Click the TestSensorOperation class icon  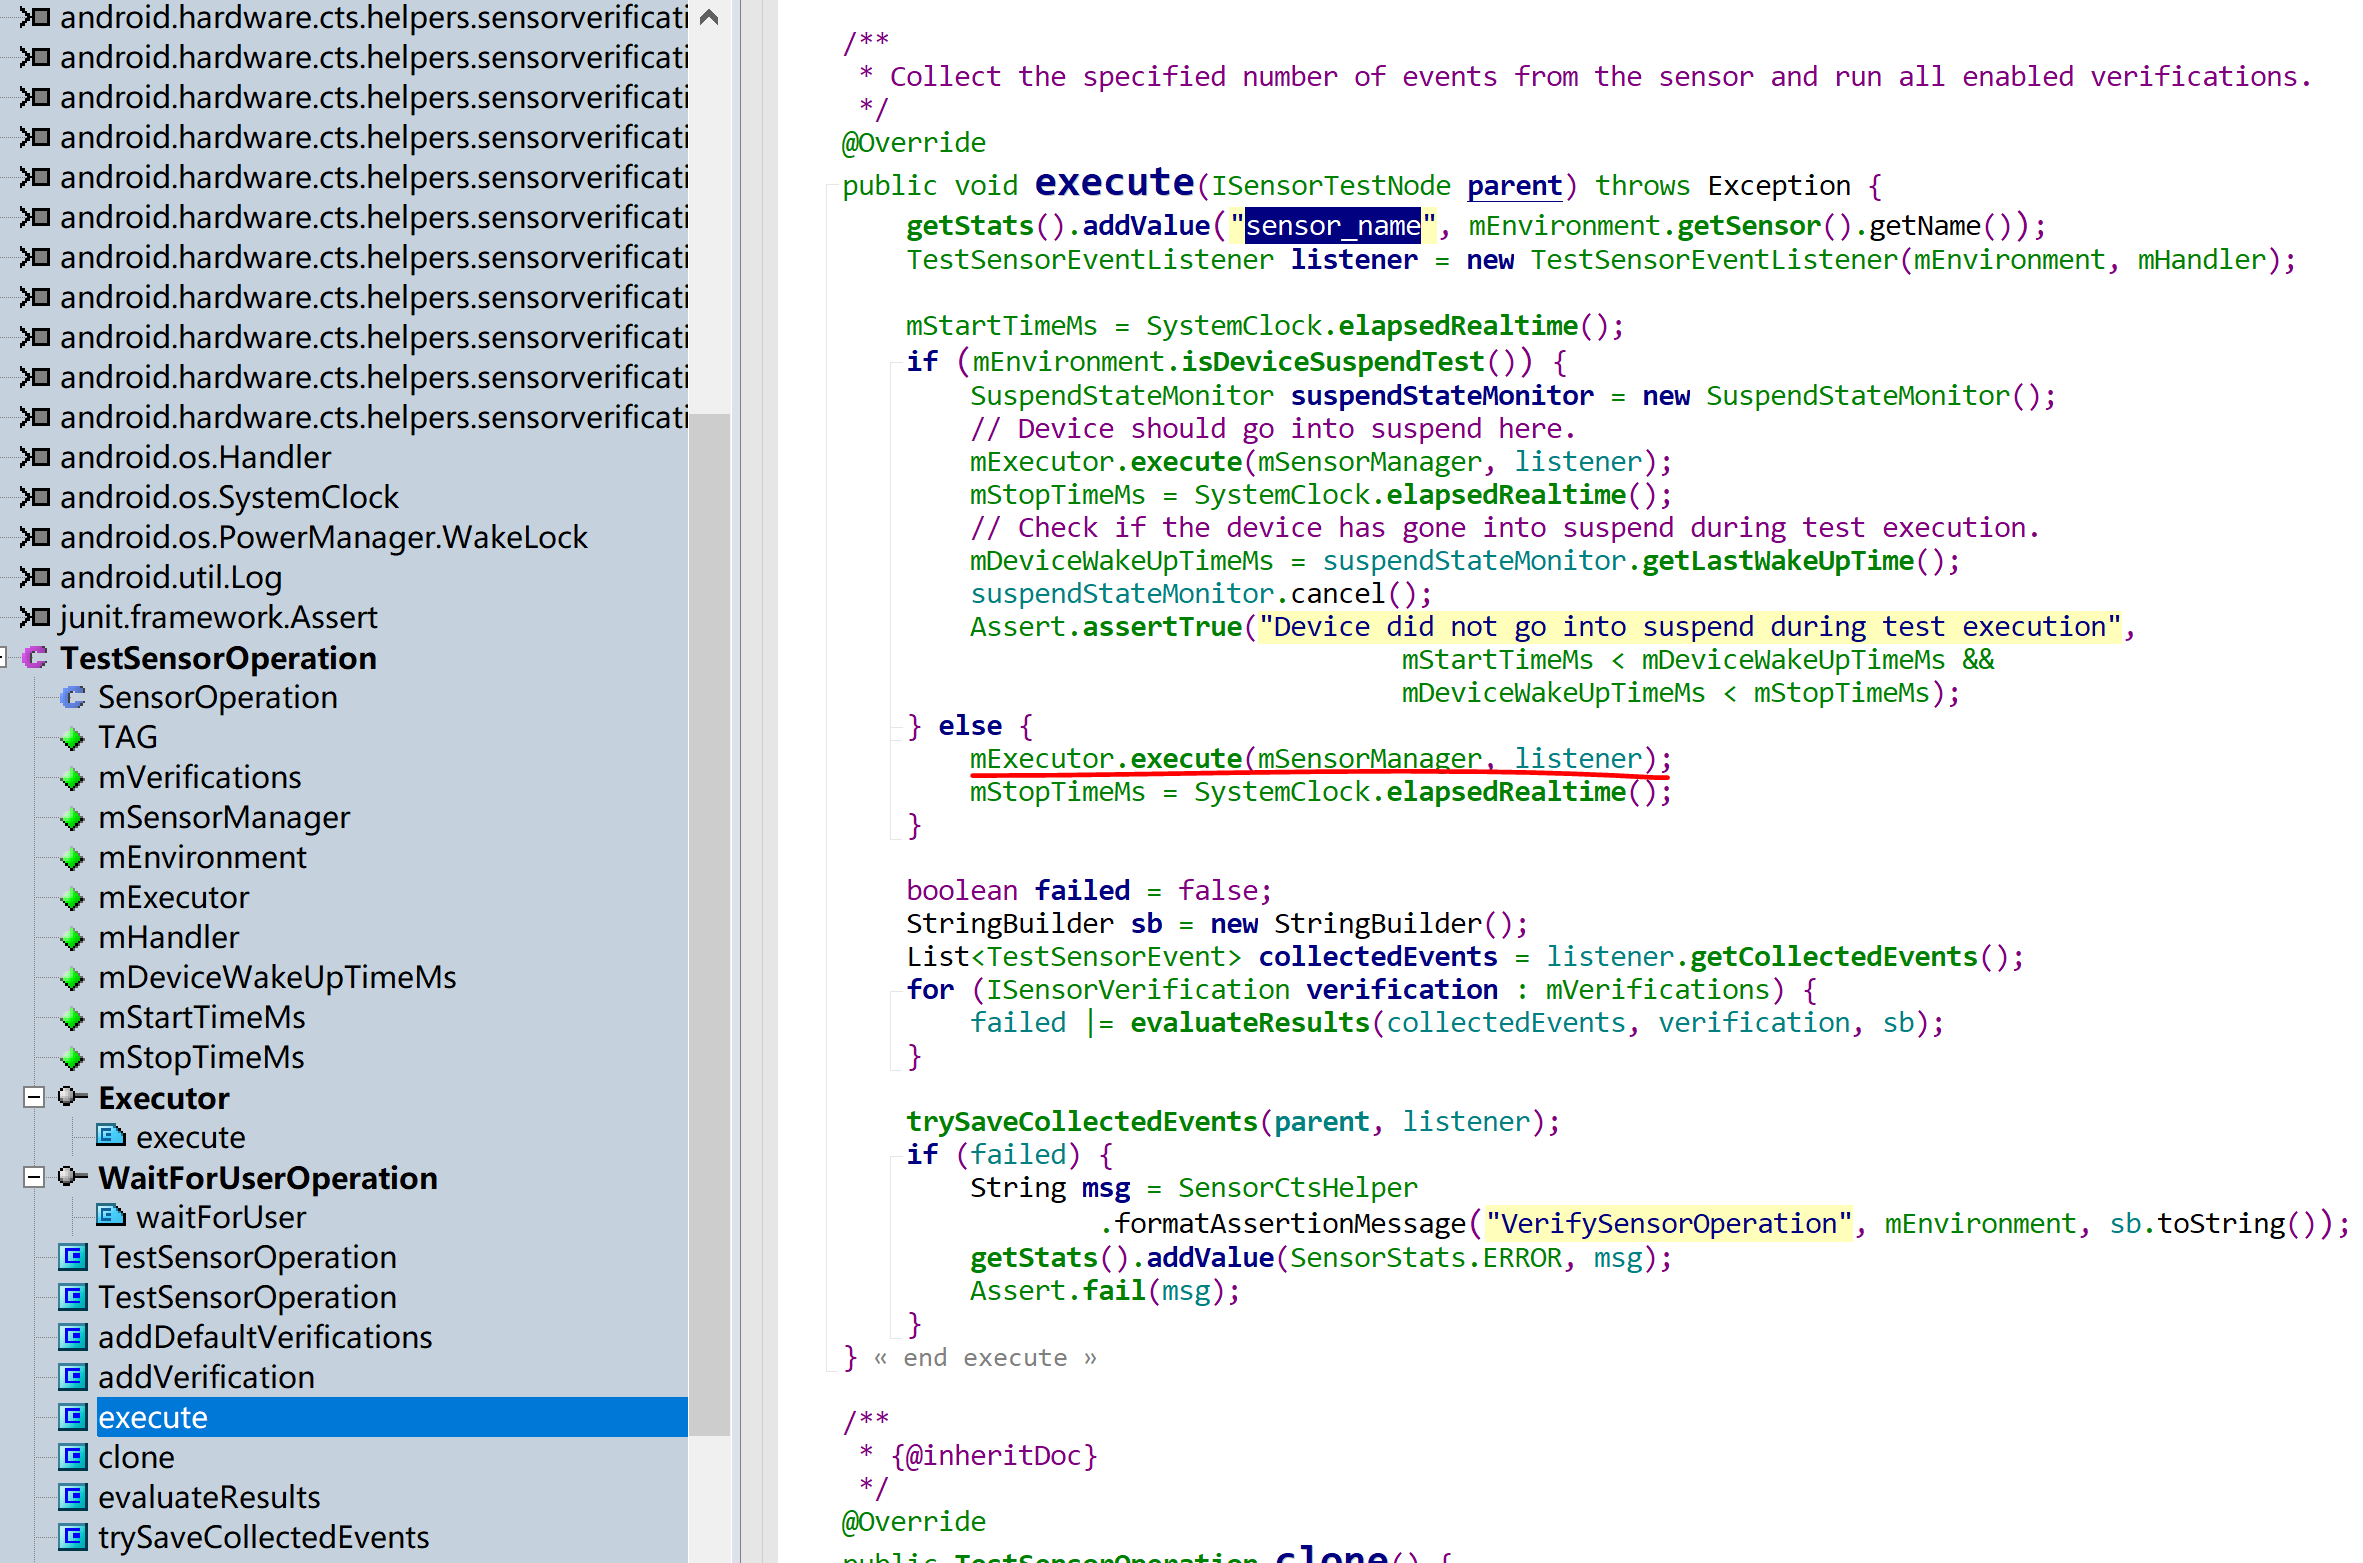[35, 658]
